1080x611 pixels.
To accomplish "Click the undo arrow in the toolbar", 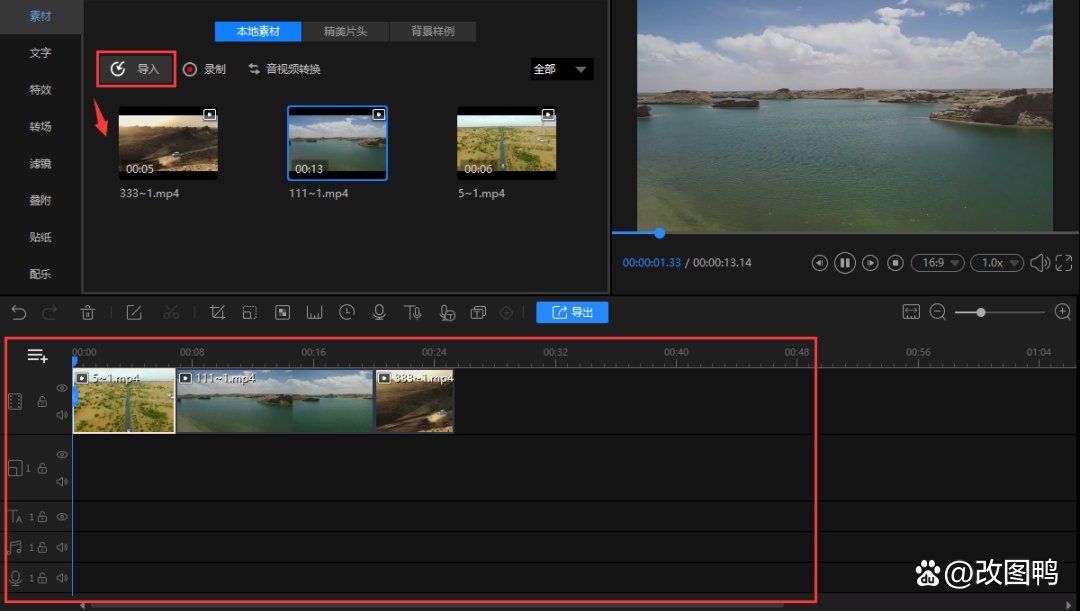I will click(18, 313).
